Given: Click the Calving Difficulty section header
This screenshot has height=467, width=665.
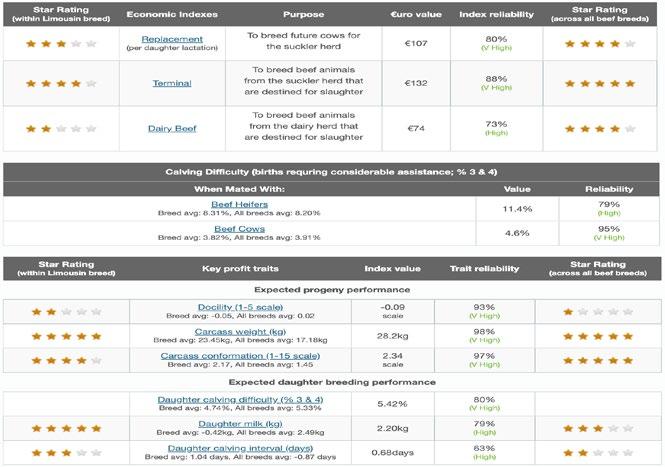Looking at the screenshot, I should coord(331,172).
